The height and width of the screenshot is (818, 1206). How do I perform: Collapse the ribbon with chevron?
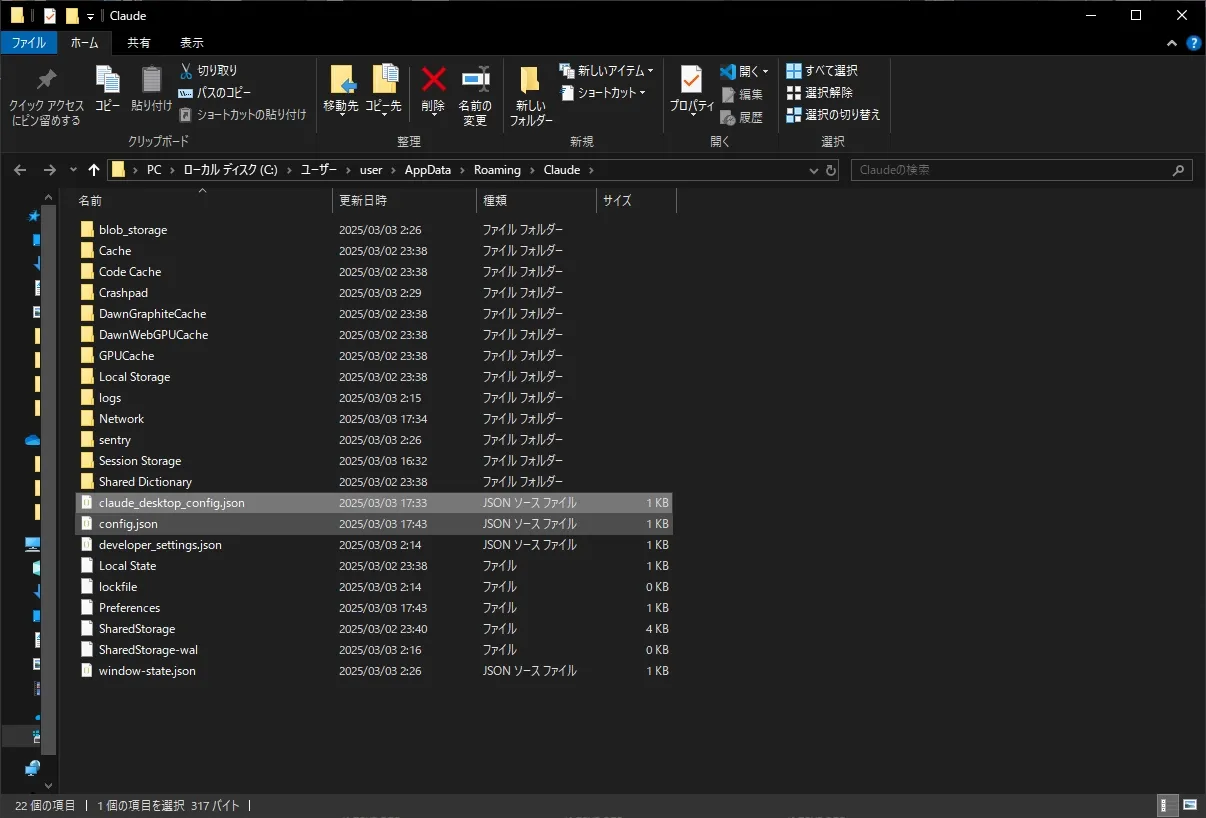pyautogui.click(x=1173, y=43)
